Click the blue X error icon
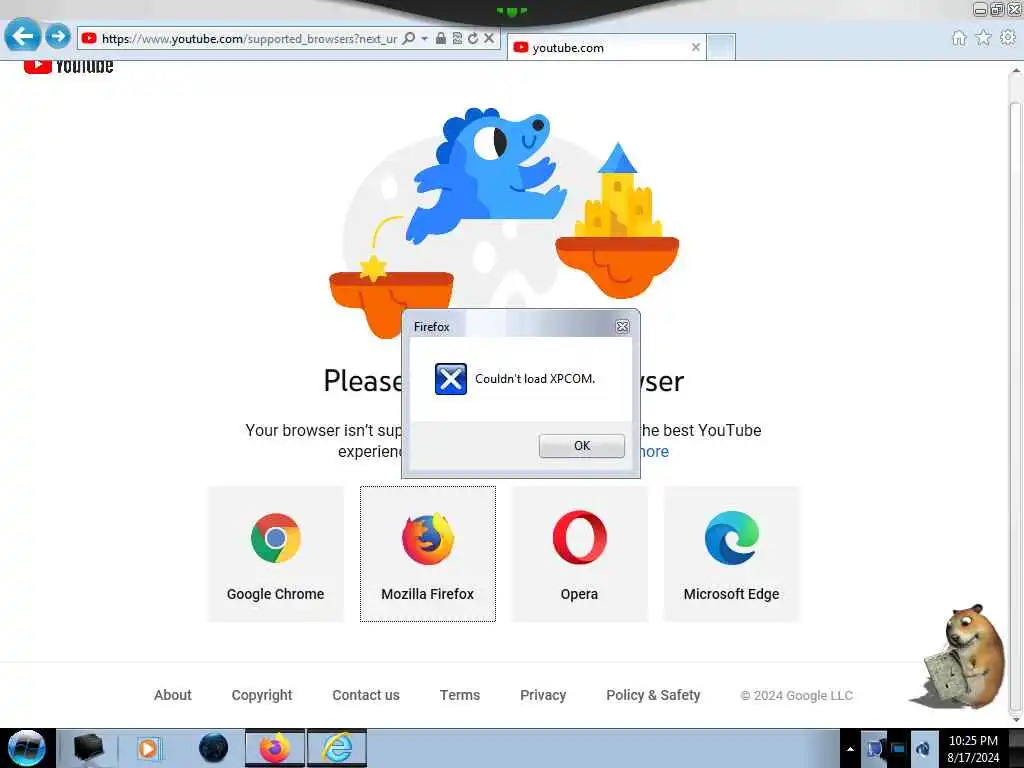Image resolution: width=1024 pixels, height=768 pixels. (x=451, y=379)
